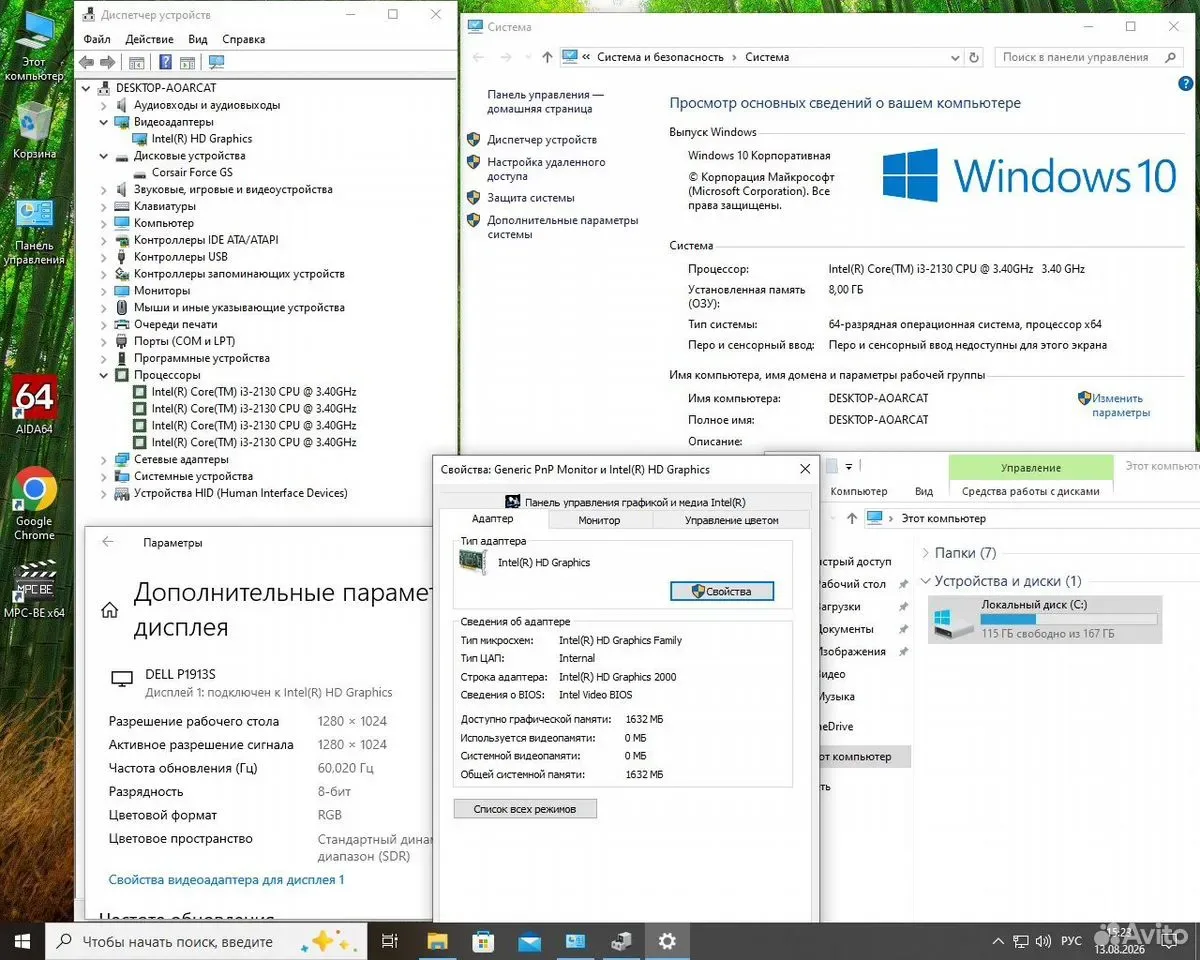Click the forward arrow in Device Manager toolbar
1200x960 pixels.
tap(107, 62)
